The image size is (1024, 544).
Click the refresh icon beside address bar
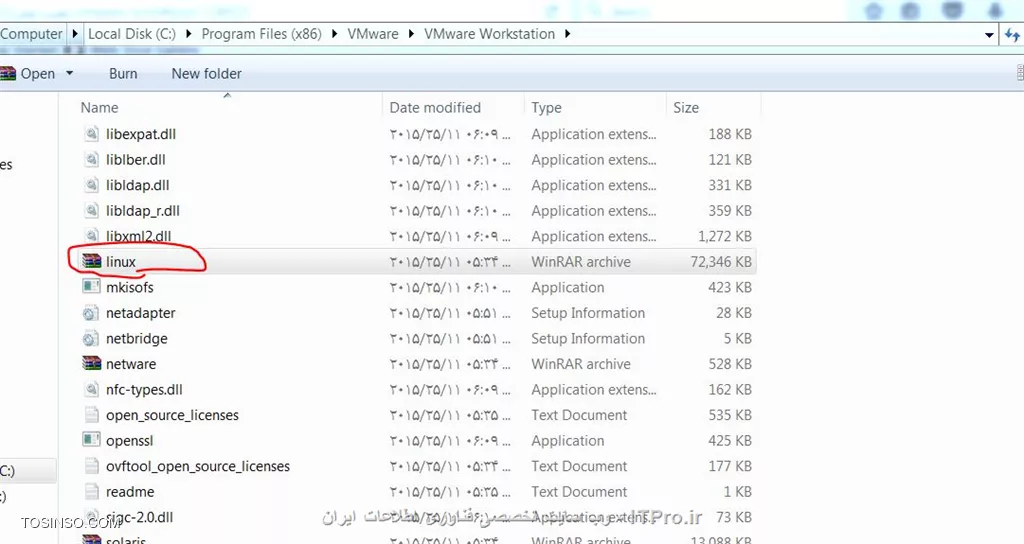pyautogui.click(x=1012, y=35)
